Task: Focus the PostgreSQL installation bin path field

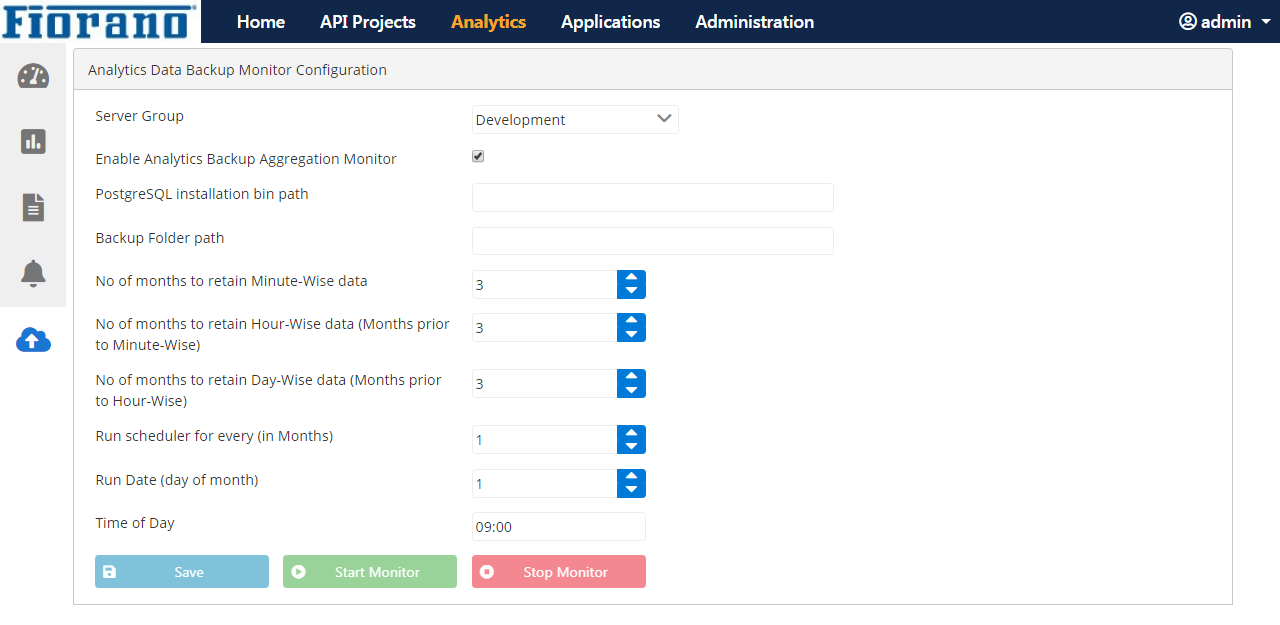Action: (x=653, y=197)
